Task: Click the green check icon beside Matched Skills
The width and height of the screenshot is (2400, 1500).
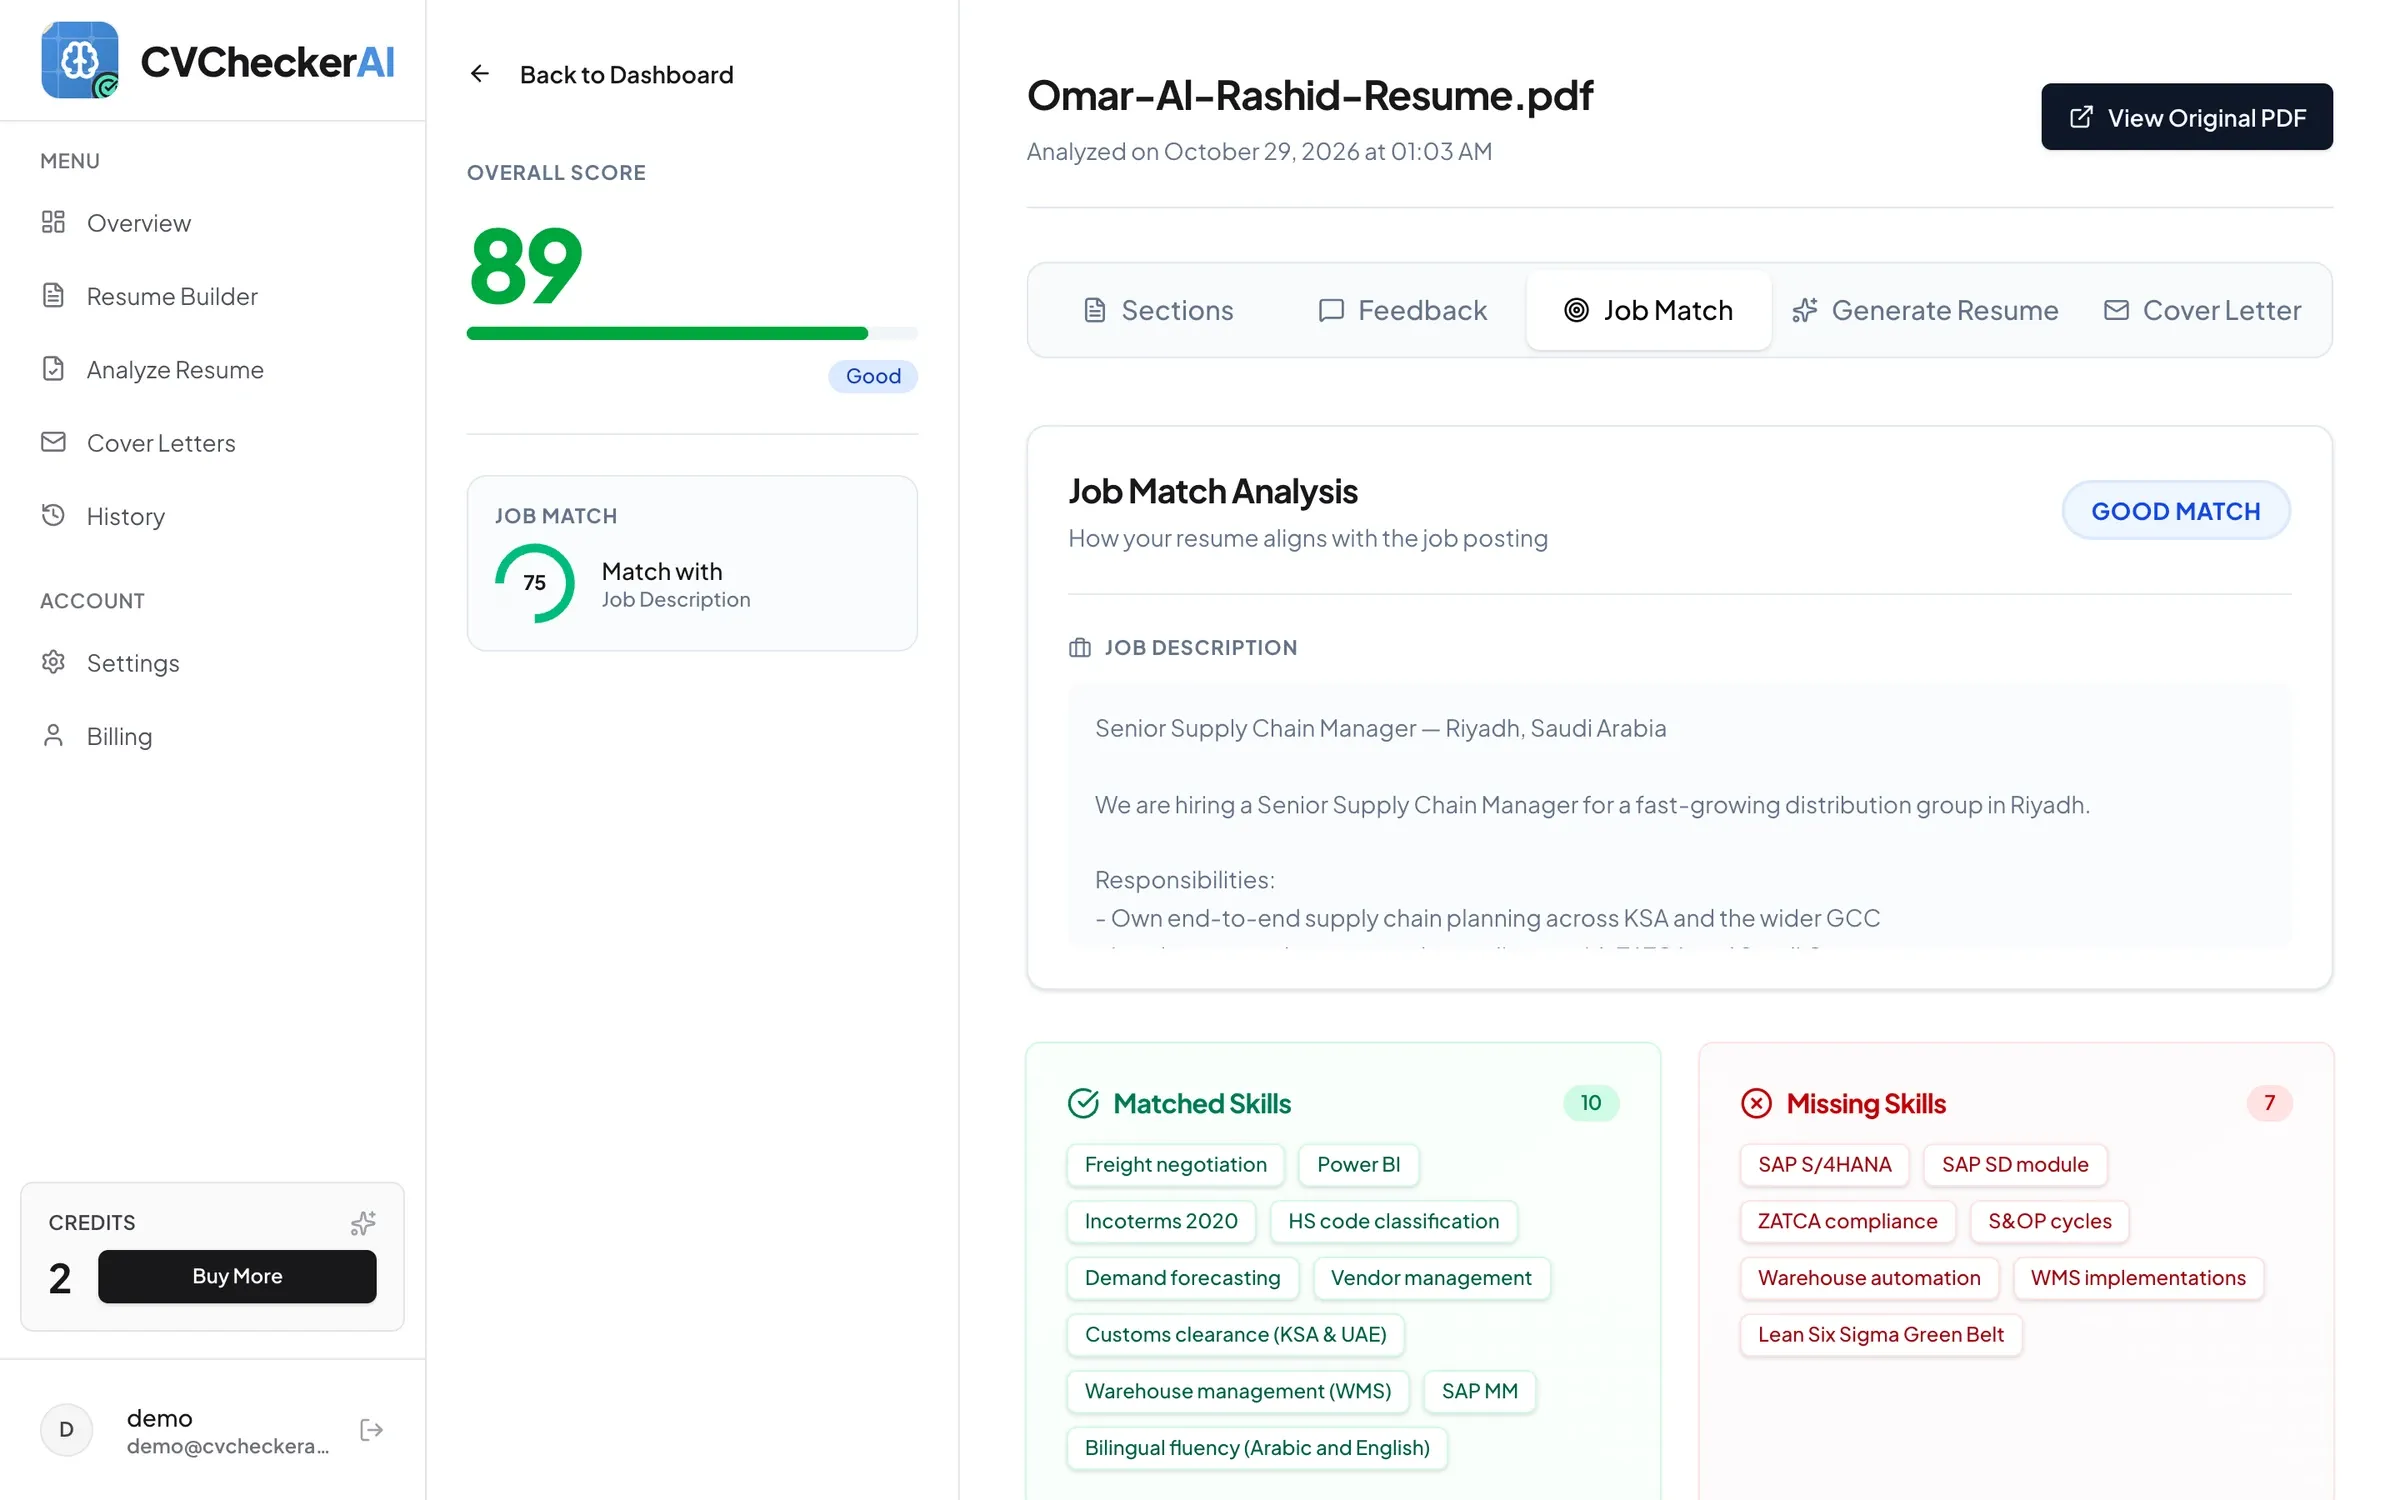Action: click(x=1083, y=1103)
